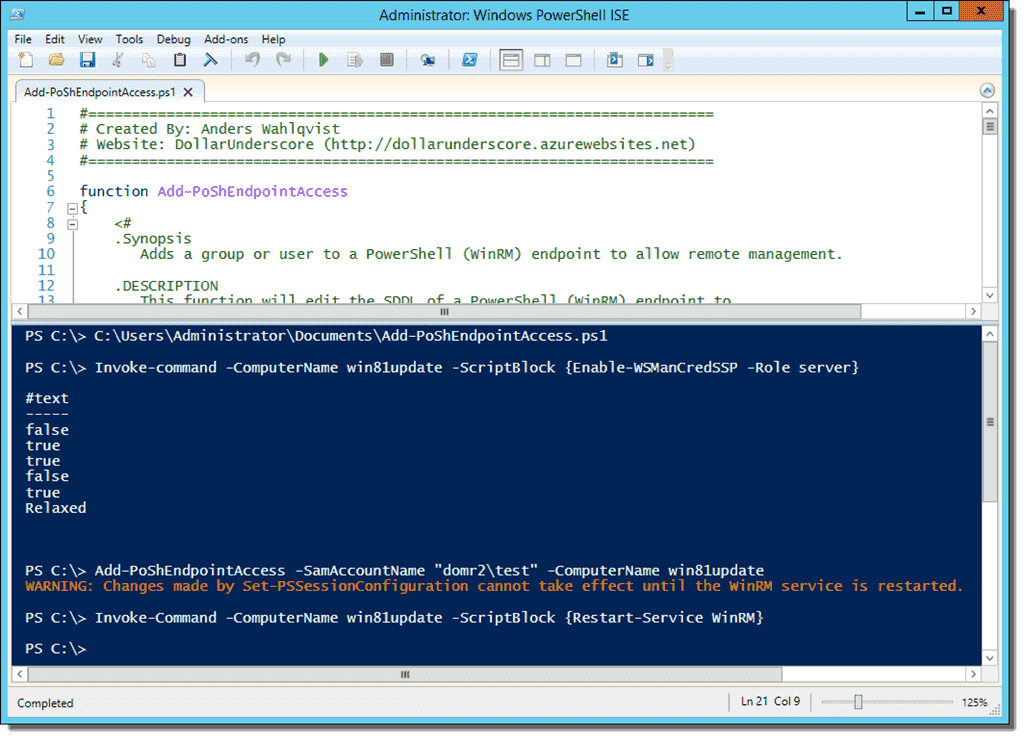Clear the Console Pane using its toolbar icon

211,60
